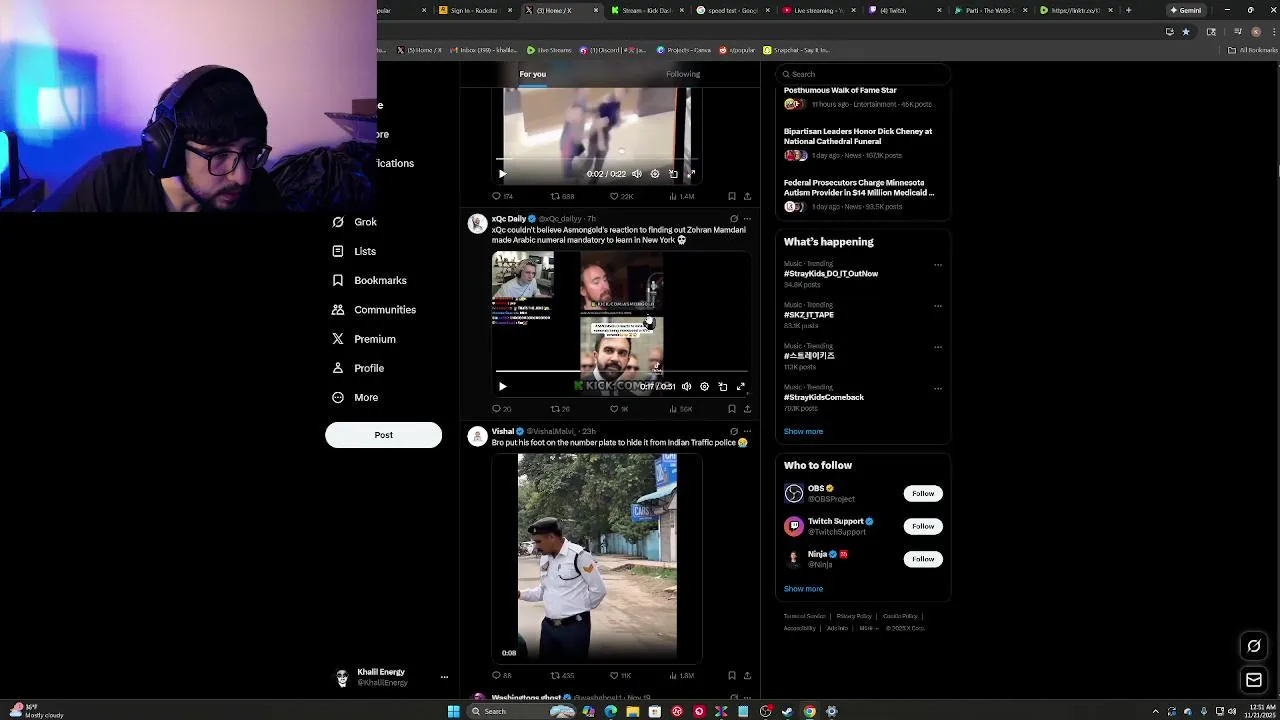Open more options on xQc Daily post
1280x720 pixels.
pos(747,219)
